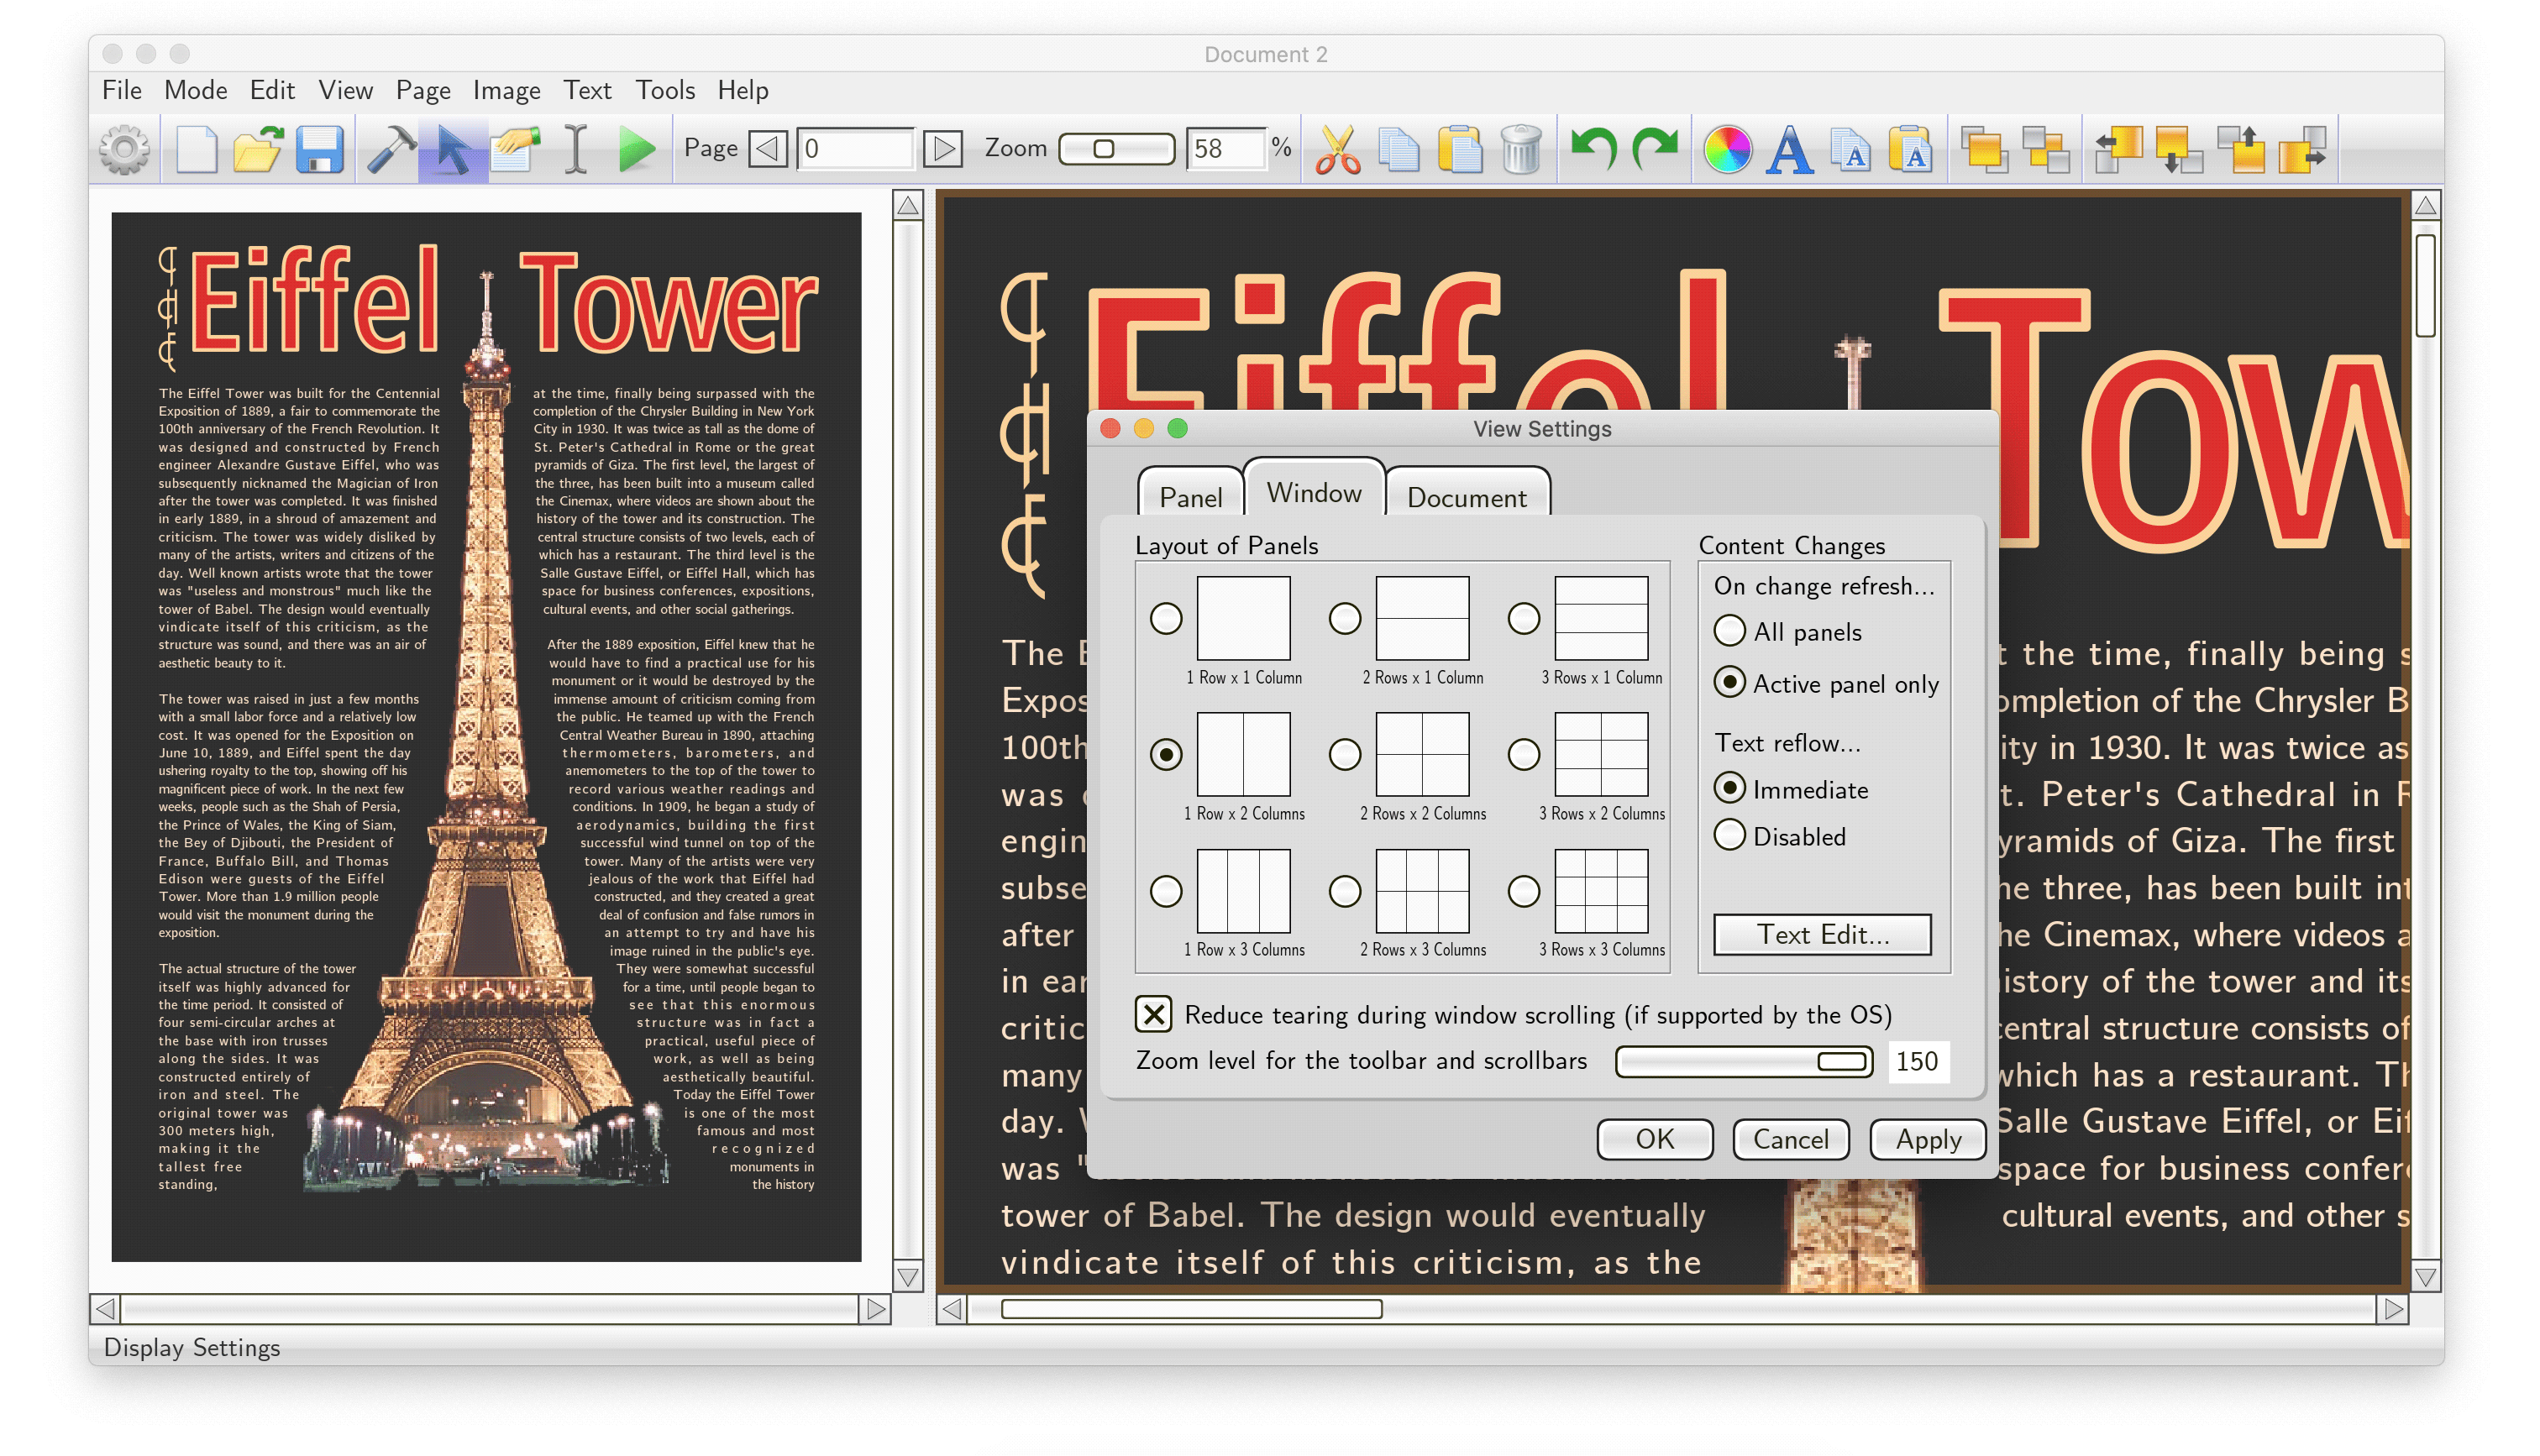
Task: Set text reflow to Disabled
Action: click(1730, 835)
